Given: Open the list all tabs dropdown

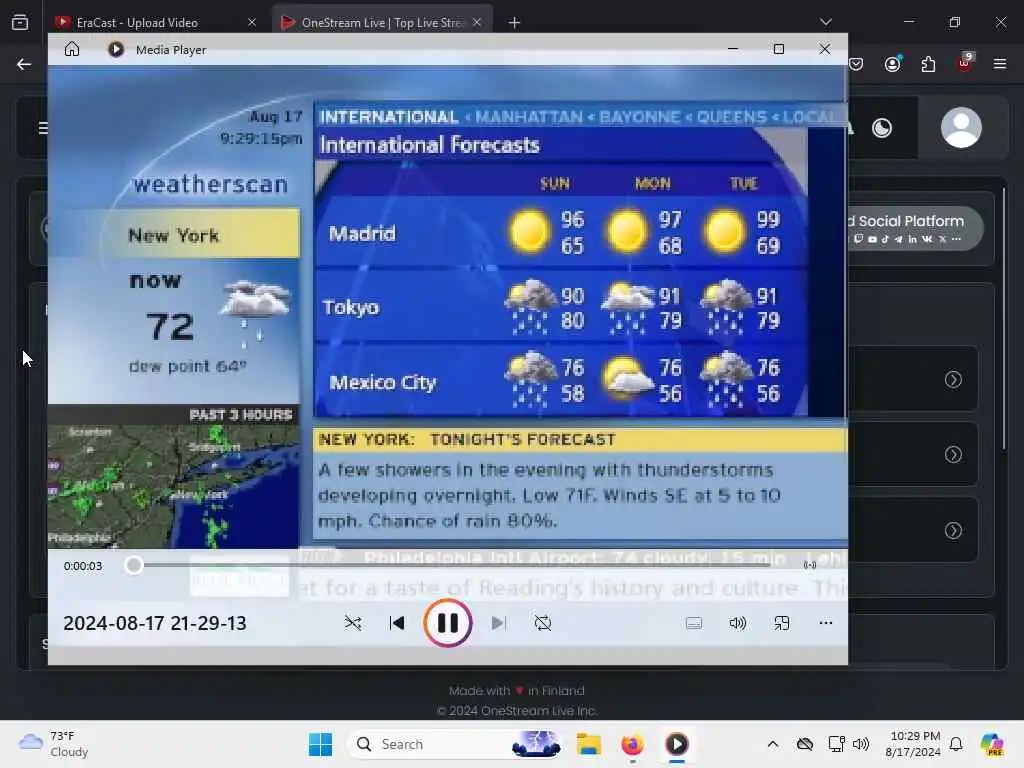Looking at the screenshot, I should tap(826, 22).
